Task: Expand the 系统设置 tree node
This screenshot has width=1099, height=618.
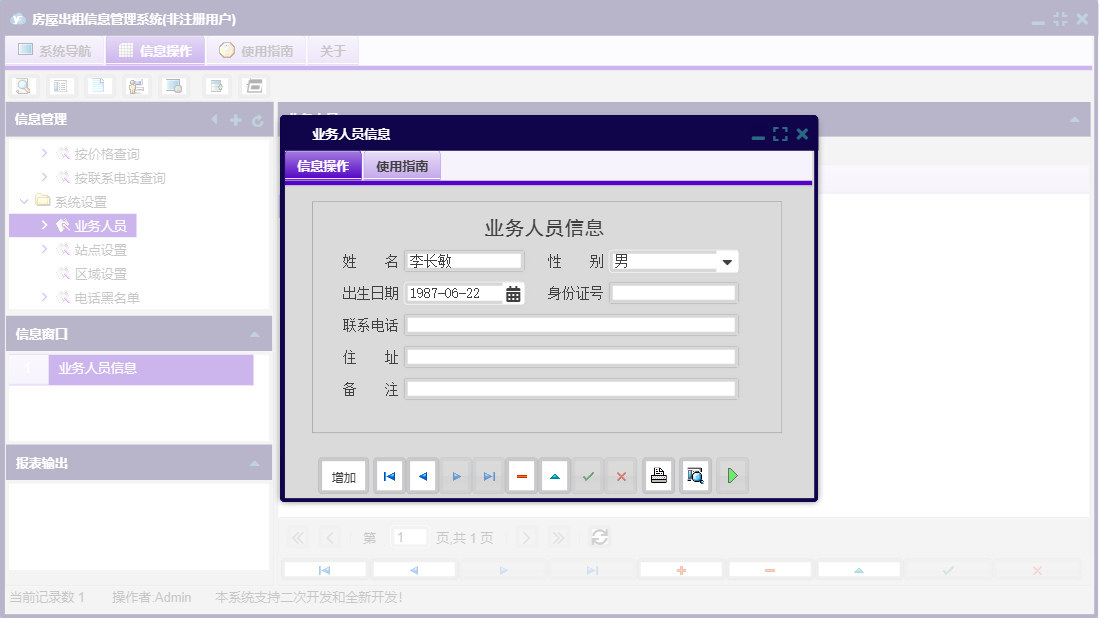Action: pos(23,201)
